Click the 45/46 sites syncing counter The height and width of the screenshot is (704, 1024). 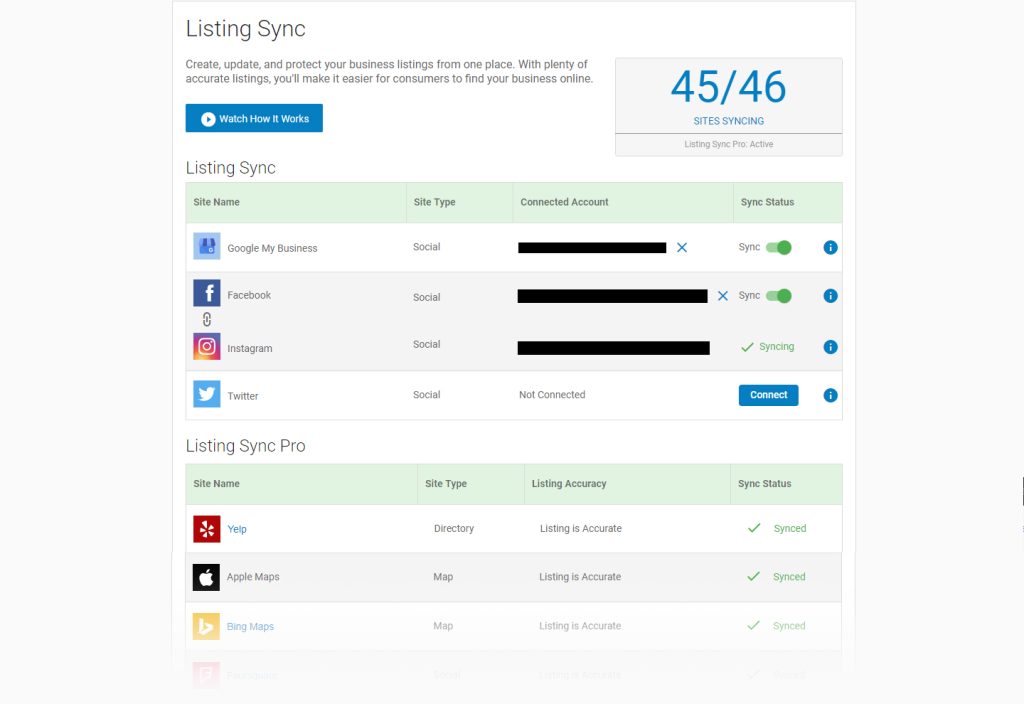point(729,87)
